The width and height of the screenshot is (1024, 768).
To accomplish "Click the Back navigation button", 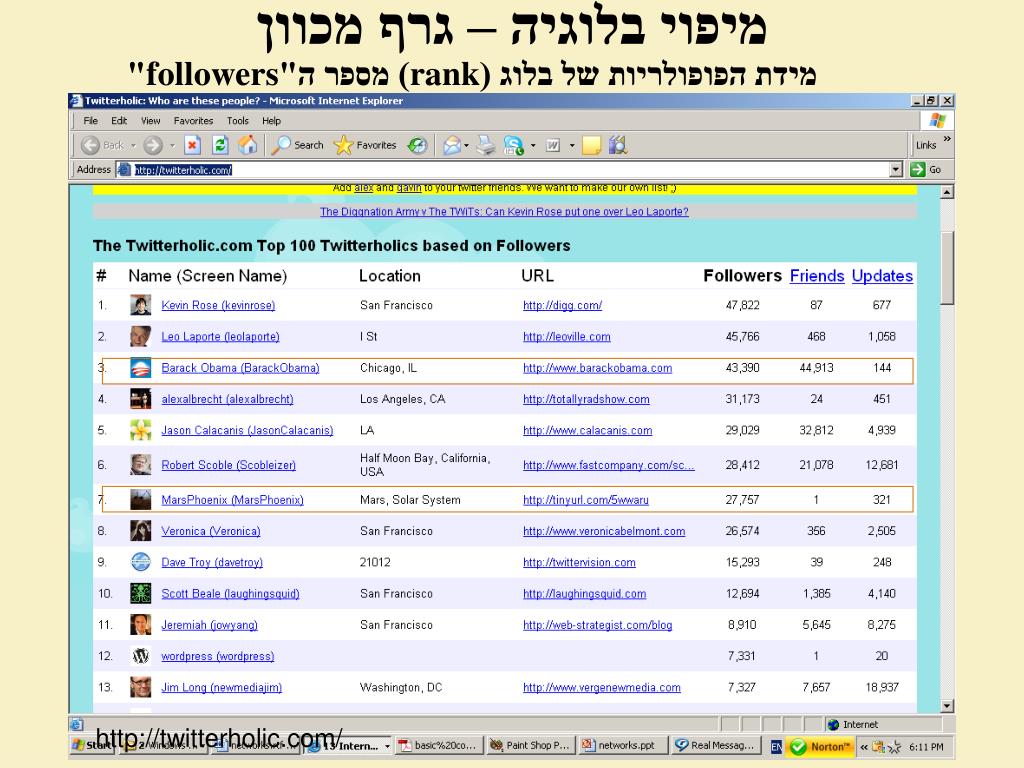I will tap(103, 145).
